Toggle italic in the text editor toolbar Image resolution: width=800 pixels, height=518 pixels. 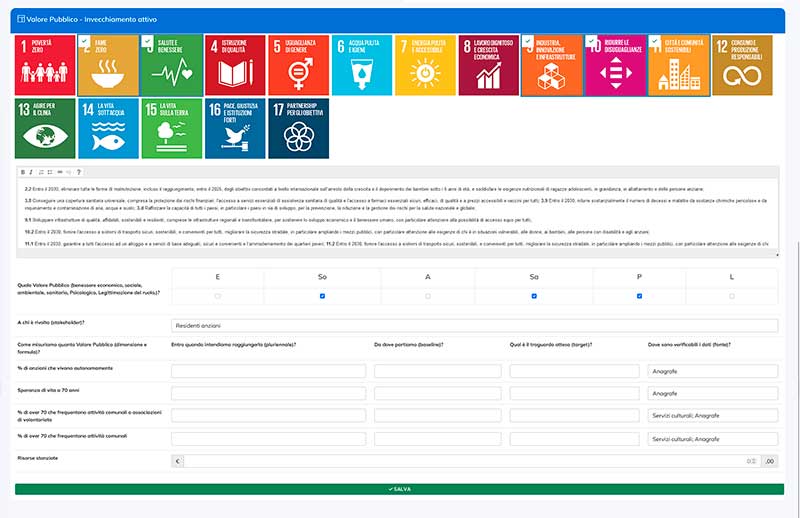tap(32, 172)
